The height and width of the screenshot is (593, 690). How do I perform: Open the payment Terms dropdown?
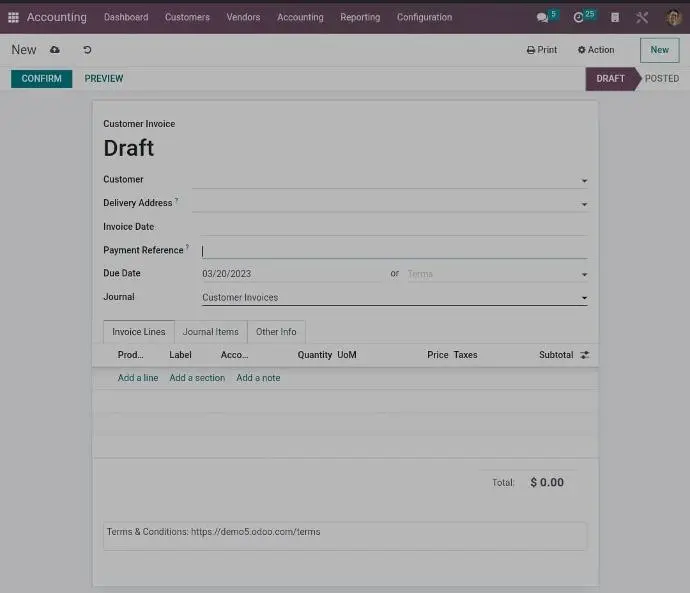[584, 275]
